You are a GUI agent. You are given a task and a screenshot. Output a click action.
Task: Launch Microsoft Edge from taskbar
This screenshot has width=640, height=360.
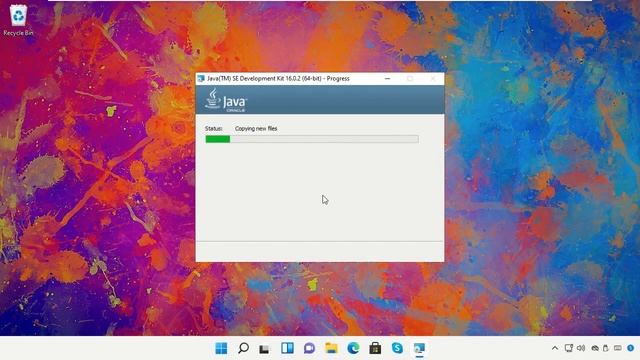(x=353, y=348)
